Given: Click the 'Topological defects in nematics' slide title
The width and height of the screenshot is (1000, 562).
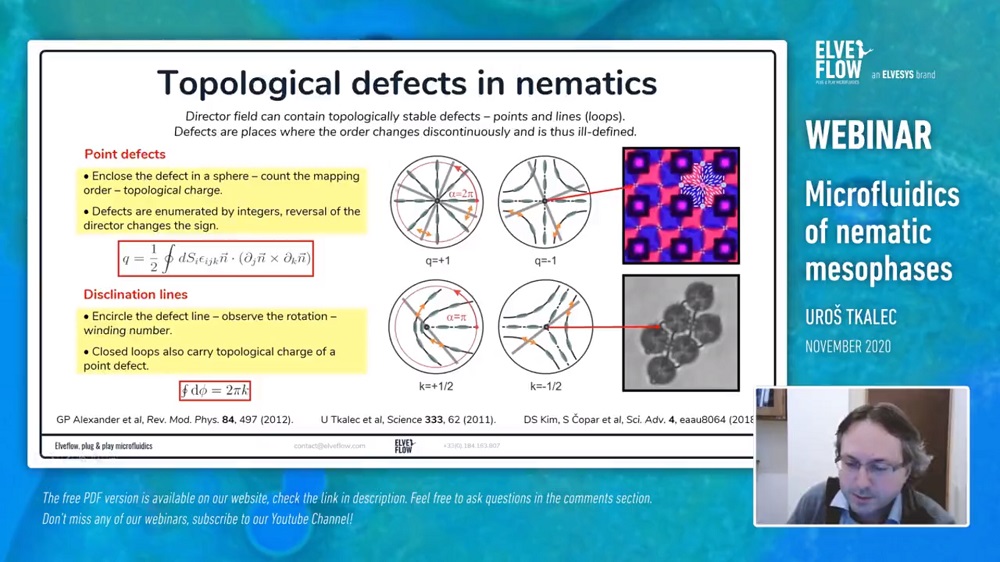Looking at the screenshot, I should 407,82.
